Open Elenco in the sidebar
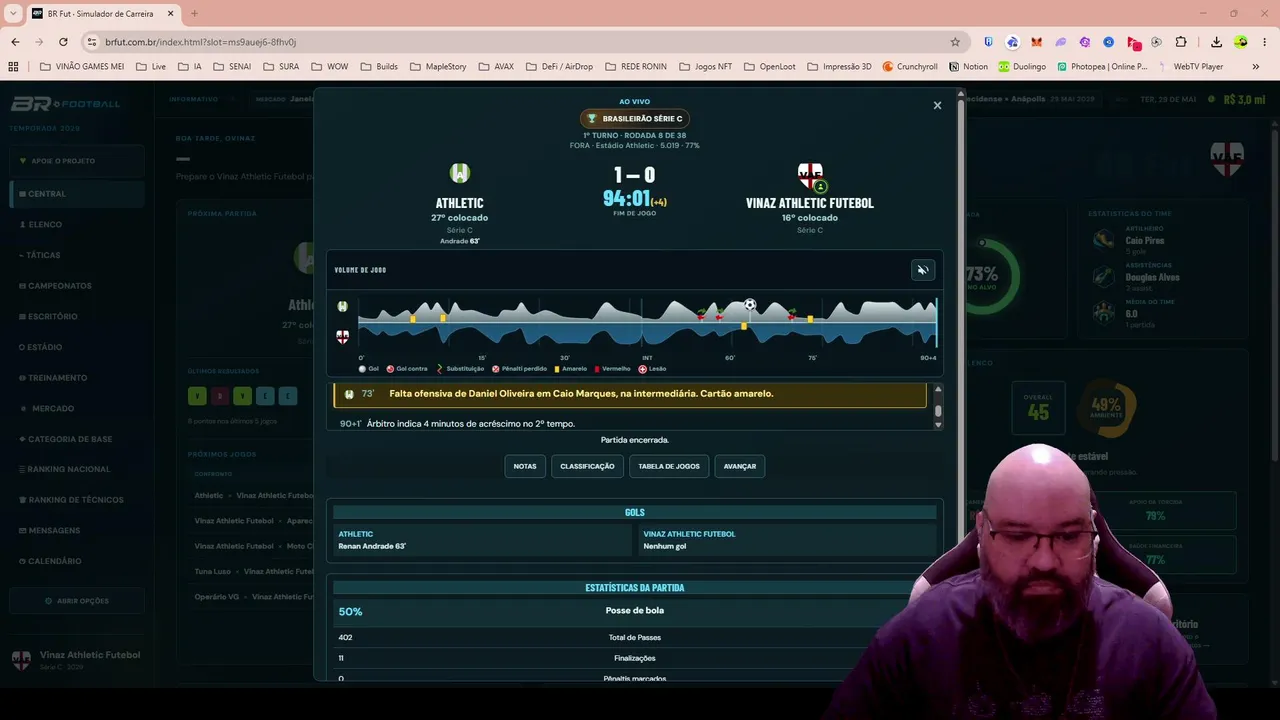1280x720 pixels. [77, 225]
